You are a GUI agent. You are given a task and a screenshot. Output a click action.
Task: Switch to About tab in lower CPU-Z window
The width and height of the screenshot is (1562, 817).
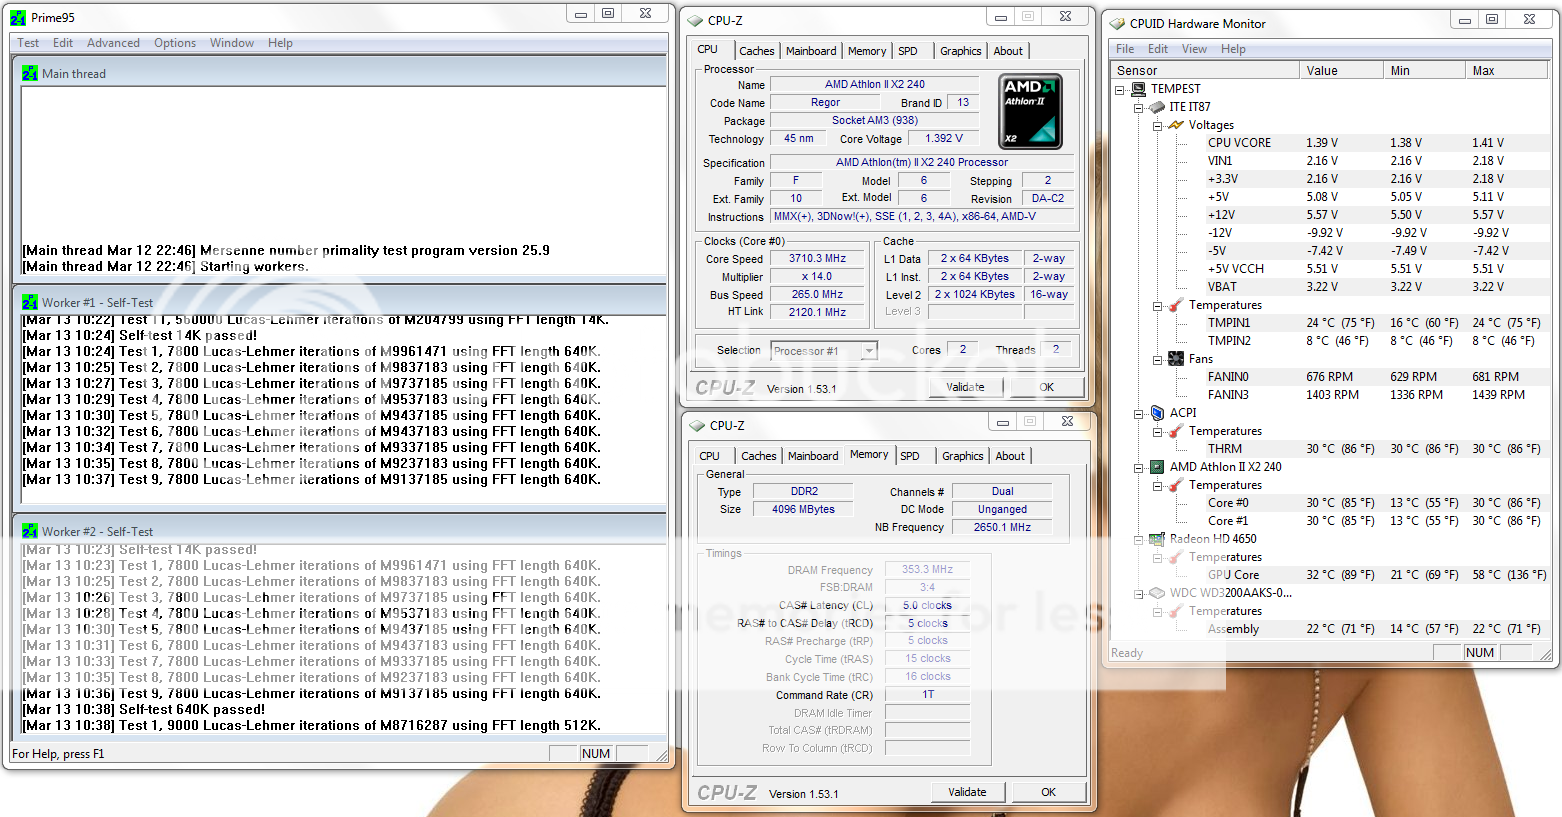(x=1010, y=456)
